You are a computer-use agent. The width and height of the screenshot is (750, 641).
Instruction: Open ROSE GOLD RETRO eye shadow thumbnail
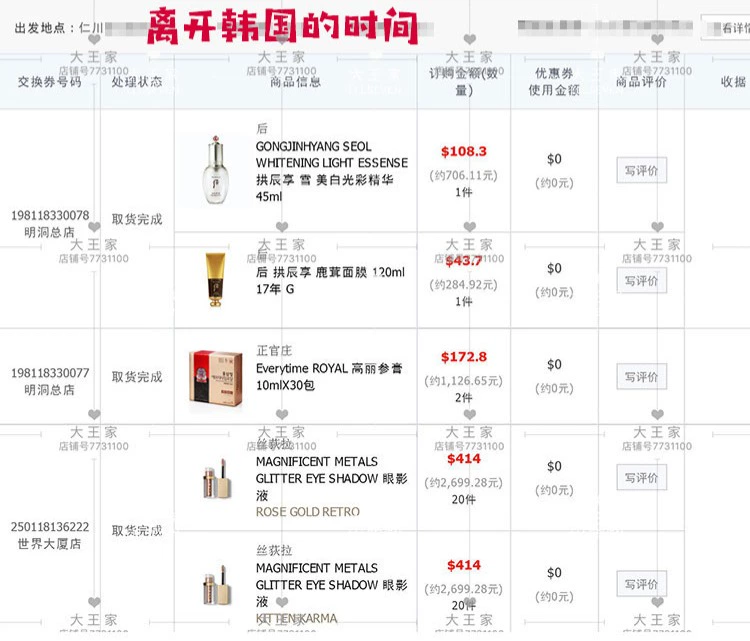[218, 479]
